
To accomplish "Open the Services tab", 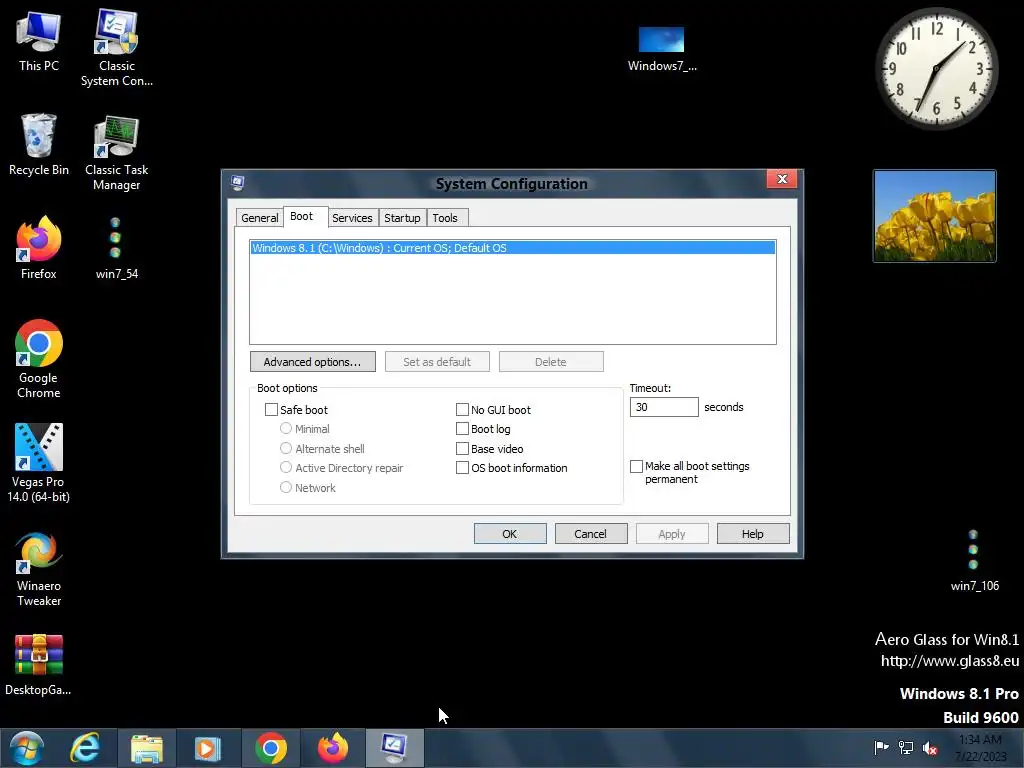I will click(352, 218).
